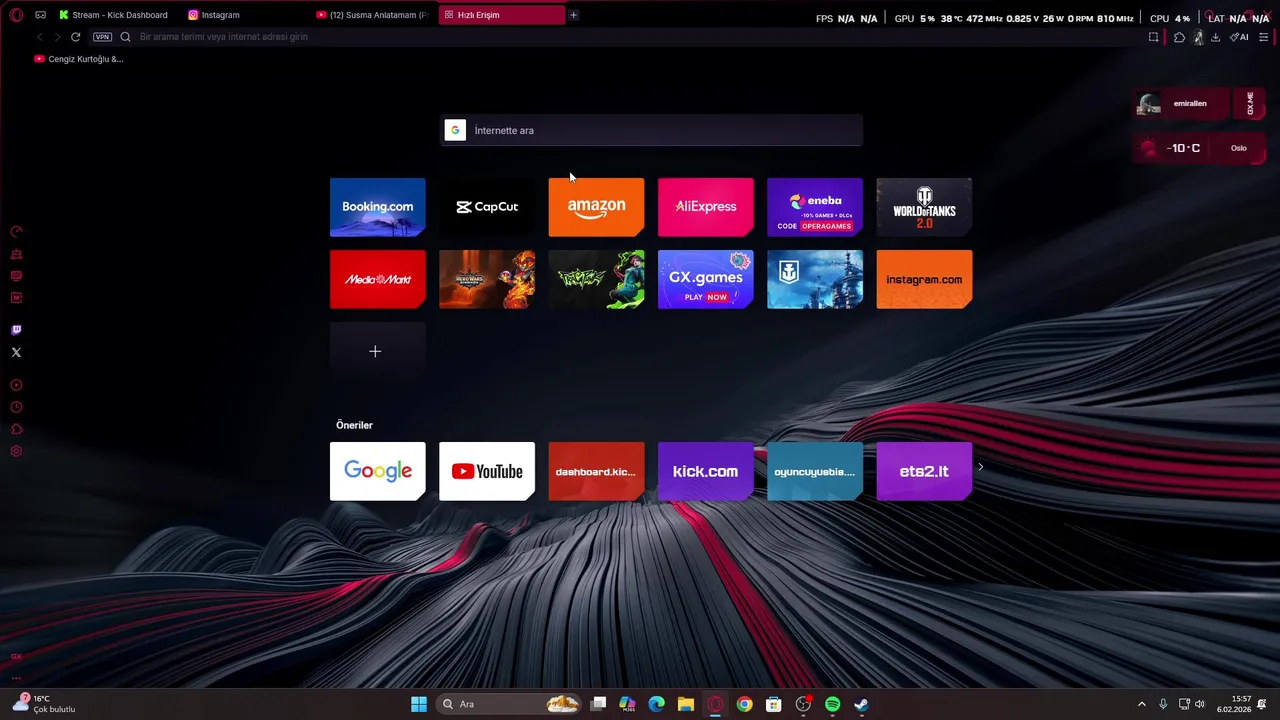Open the oyuncuyuebia suggestion tile
Viewport: 1280px width, 720px height.
tap(815, 471)
